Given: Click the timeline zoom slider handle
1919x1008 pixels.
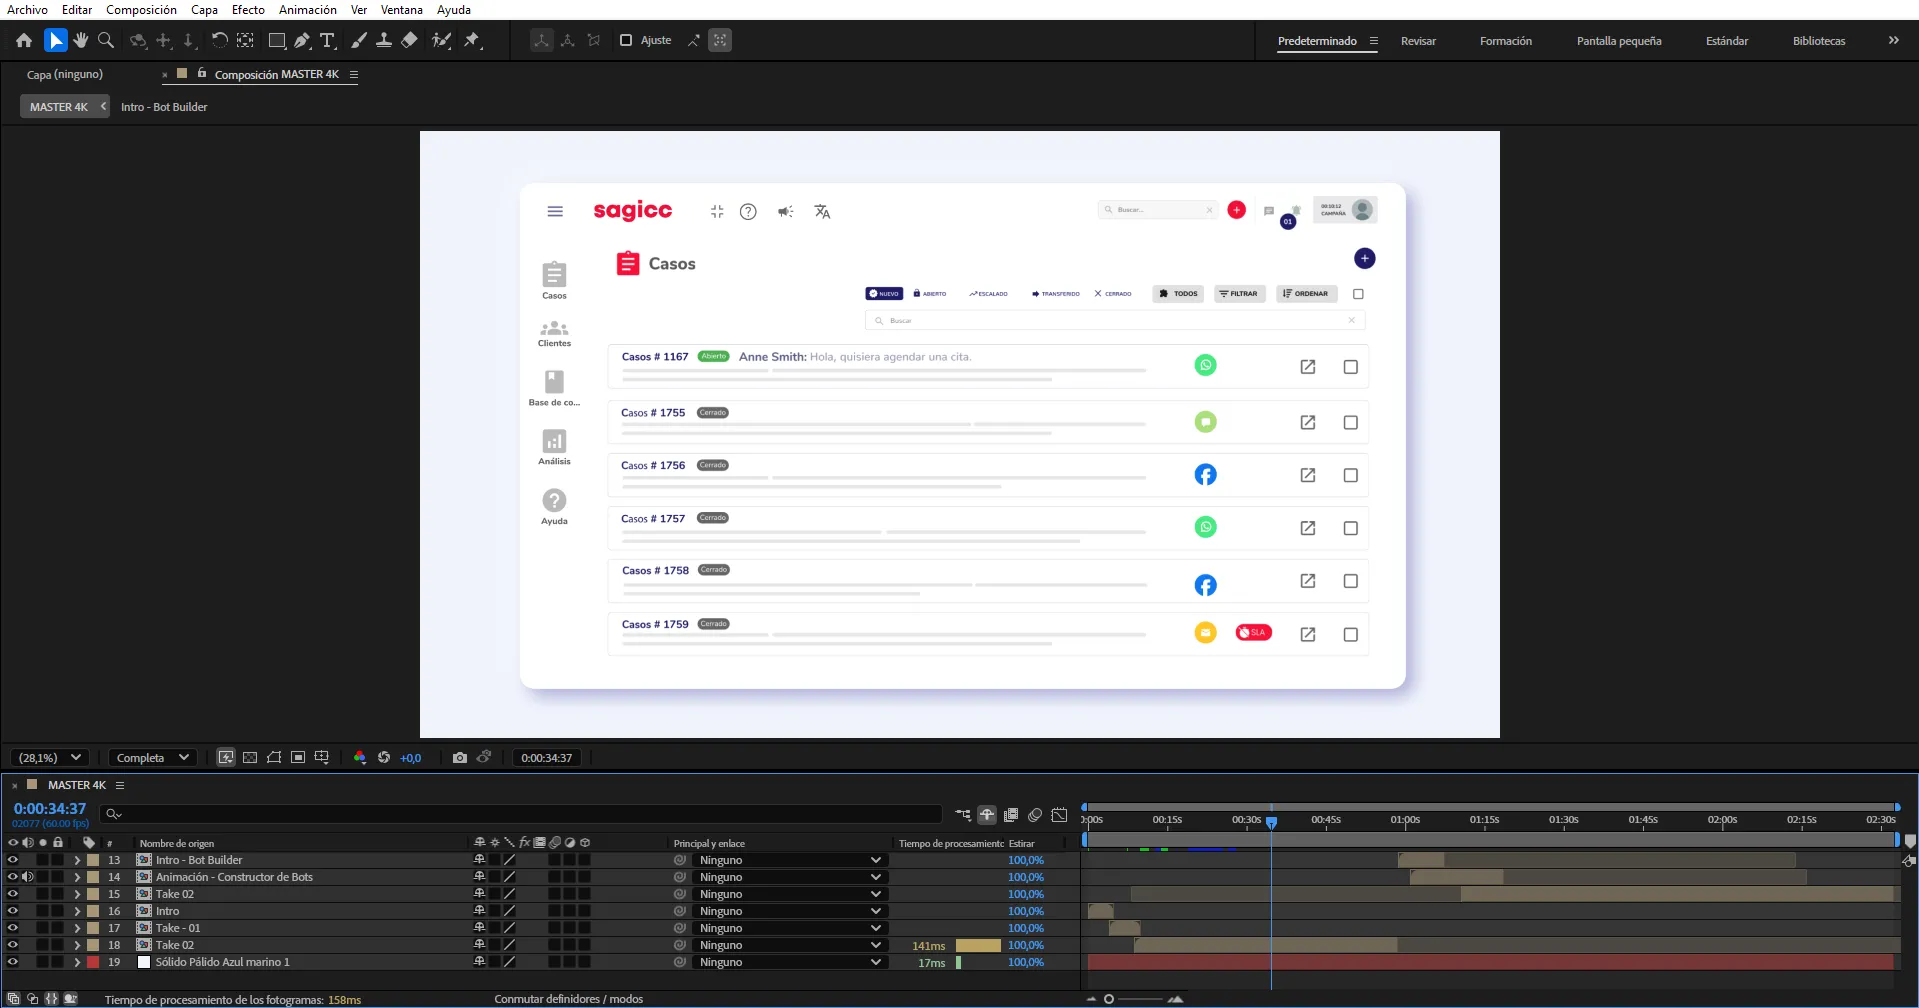Looking at the screenshot, I should point(1109,999).
